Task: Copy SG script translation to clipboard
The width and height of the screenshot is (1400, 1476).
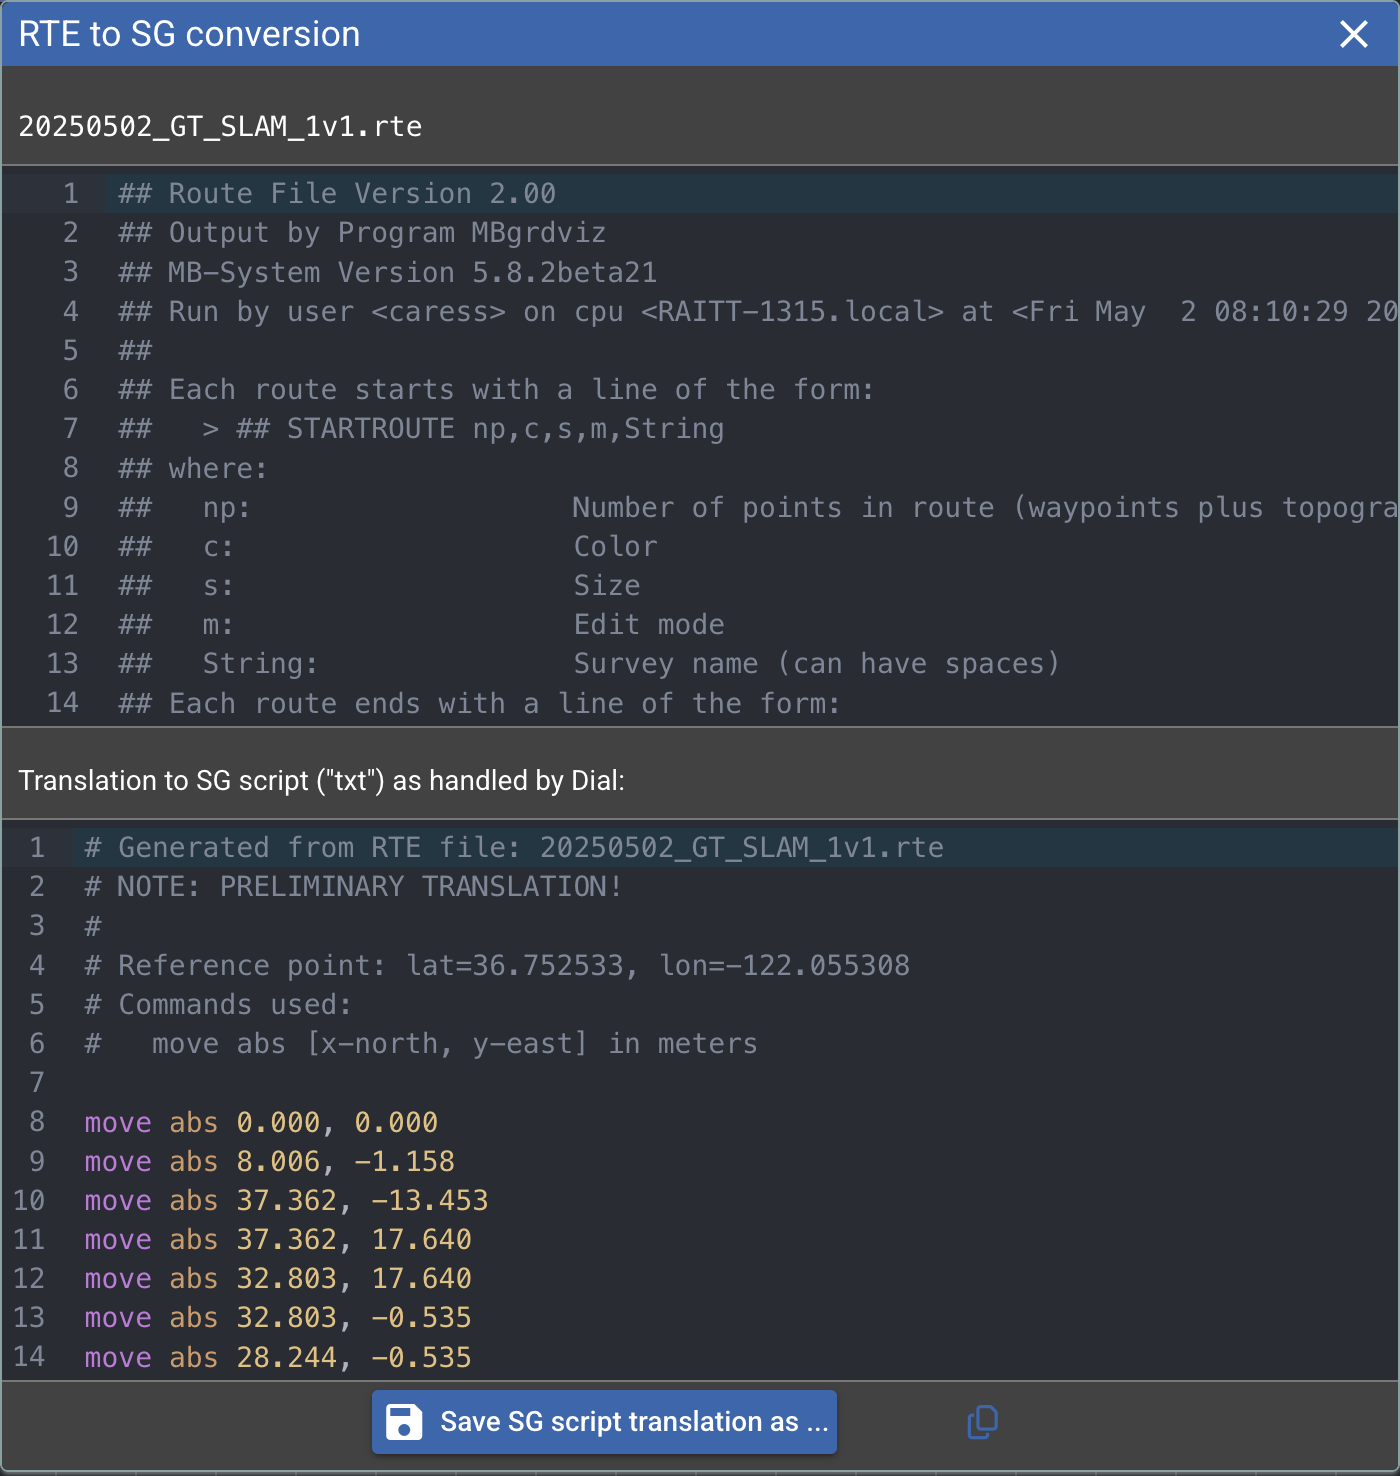Action: point(982,1421)
